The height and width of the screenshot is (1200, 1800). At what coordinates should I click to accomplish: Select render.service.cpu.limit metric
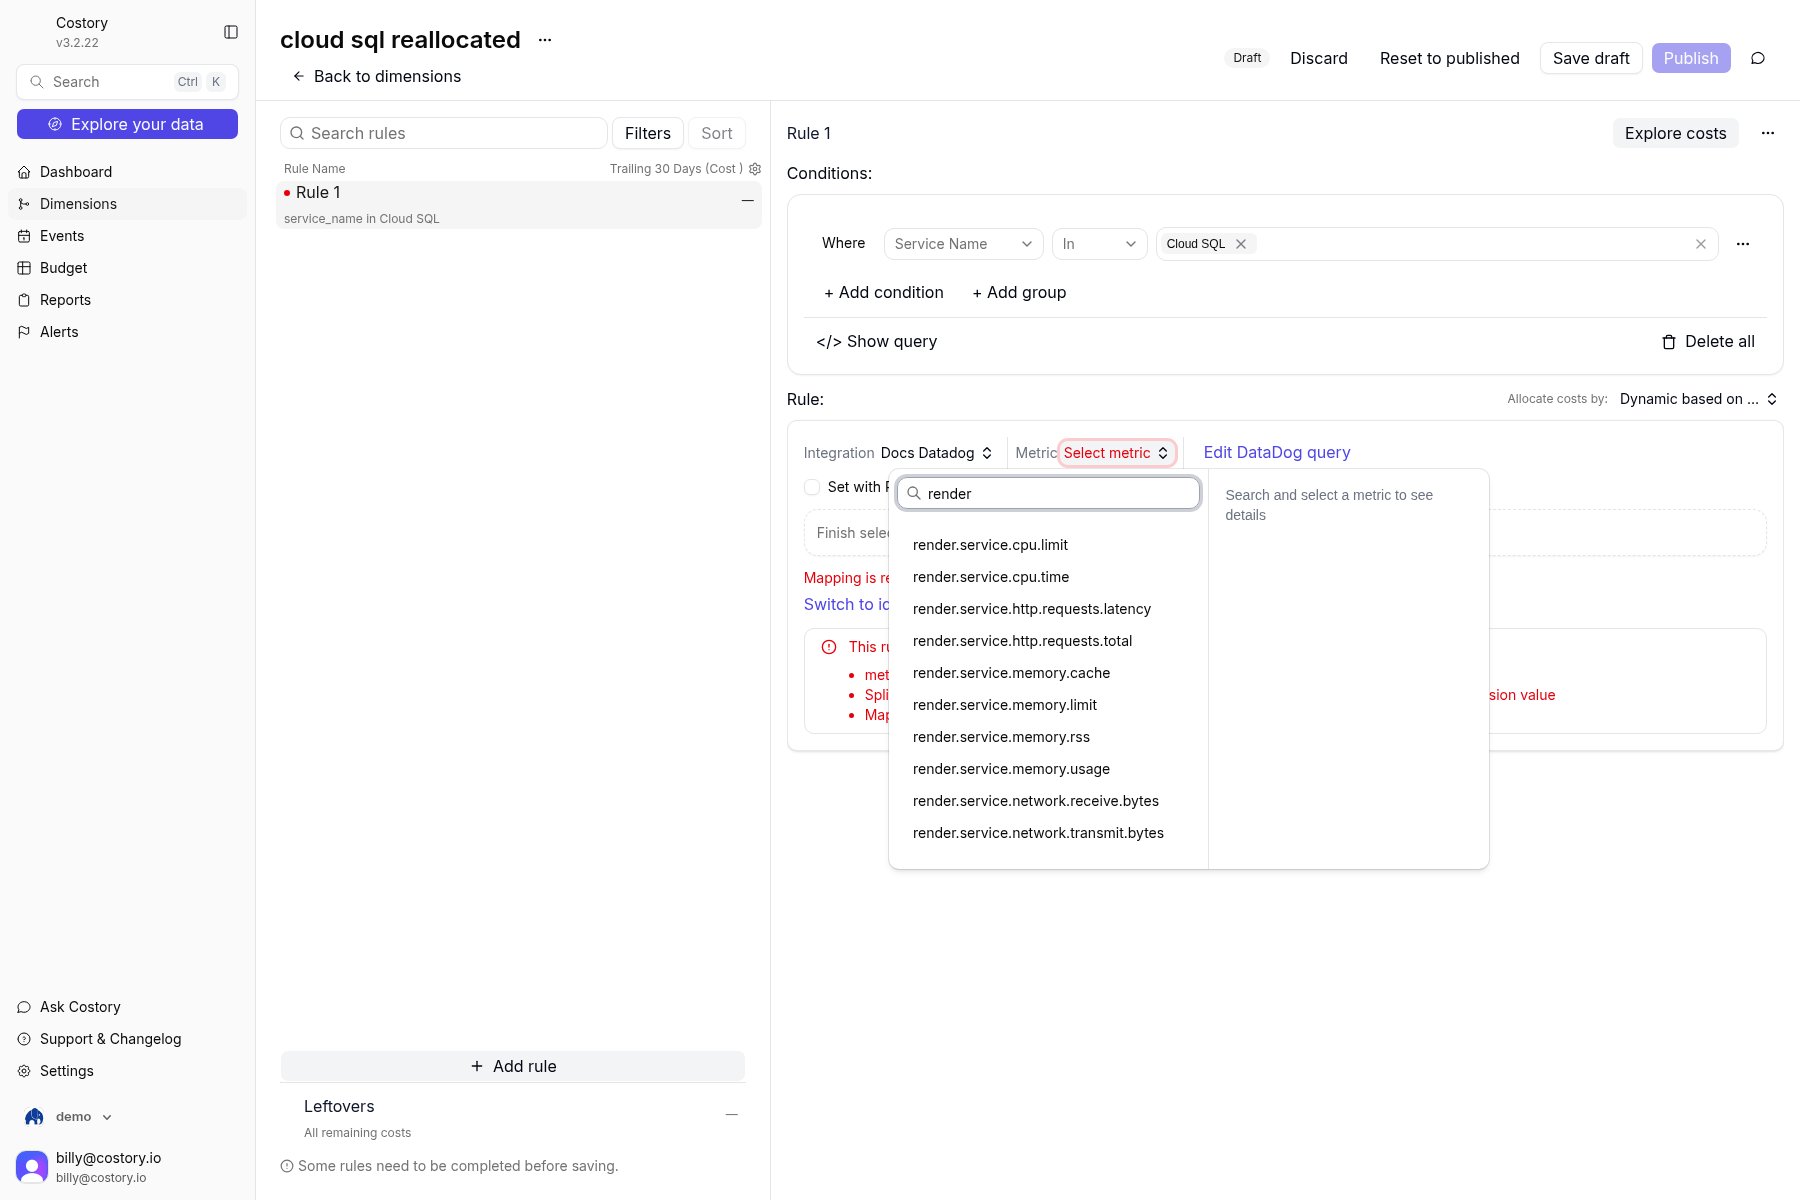coord(1048,545)
